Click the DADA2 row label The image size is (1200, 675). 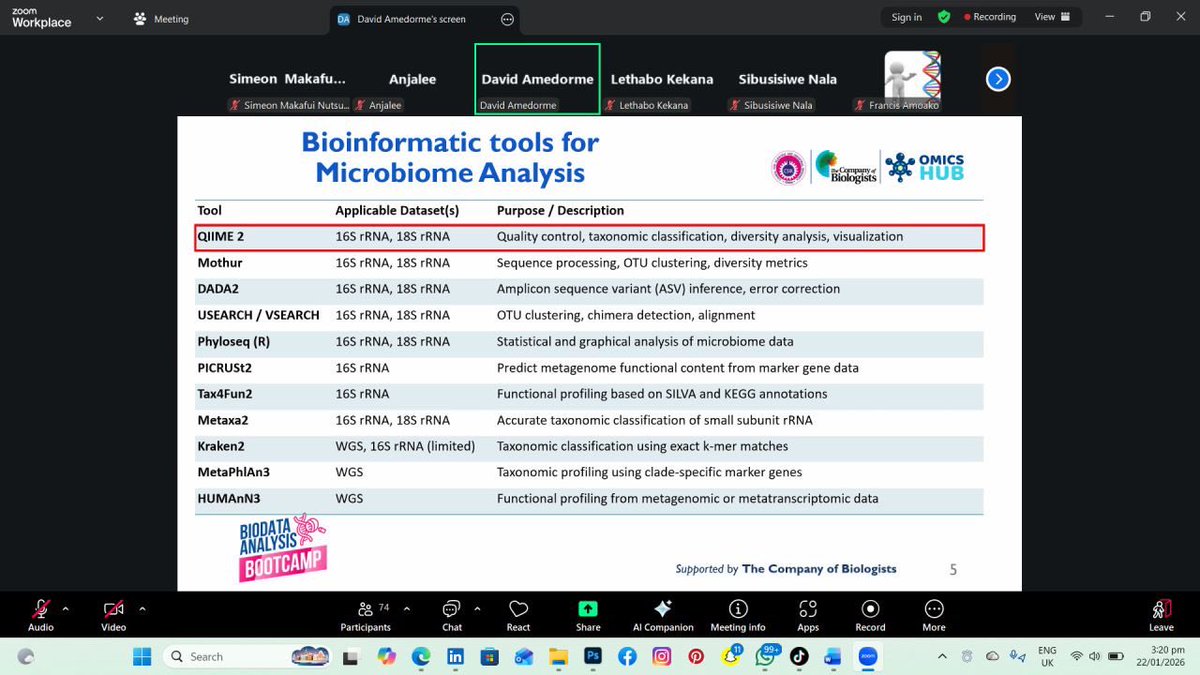click(x=218, y=289)
